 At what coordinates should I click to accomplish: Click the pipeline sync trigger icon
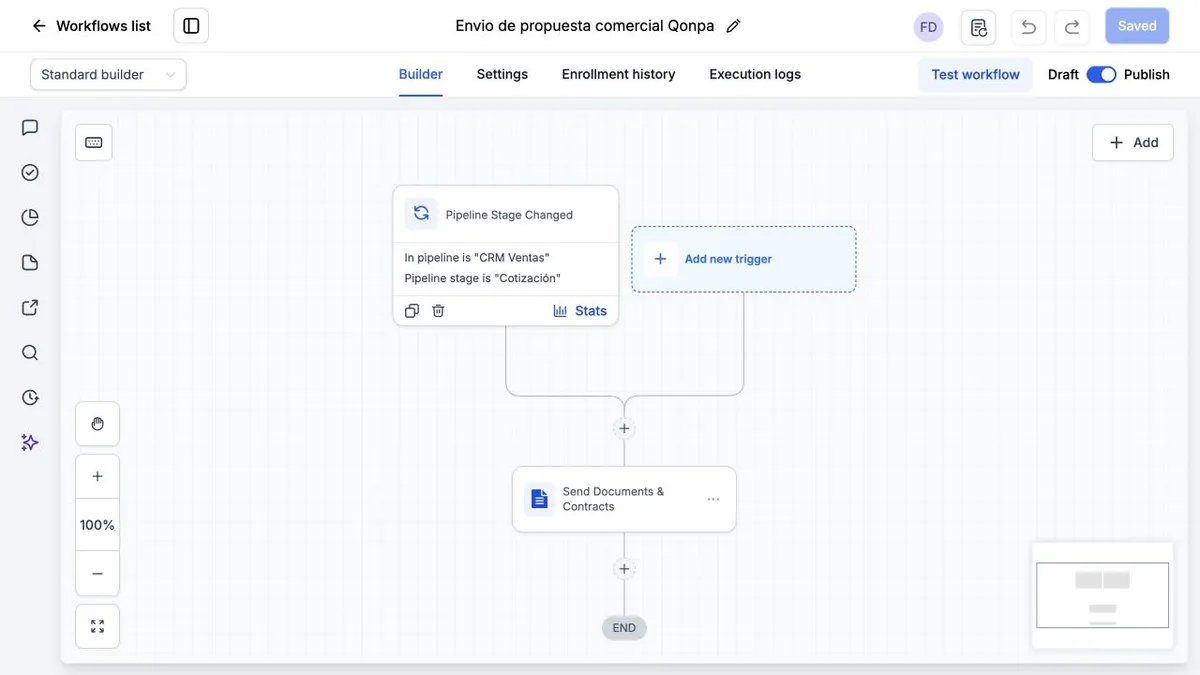point(421,213)
